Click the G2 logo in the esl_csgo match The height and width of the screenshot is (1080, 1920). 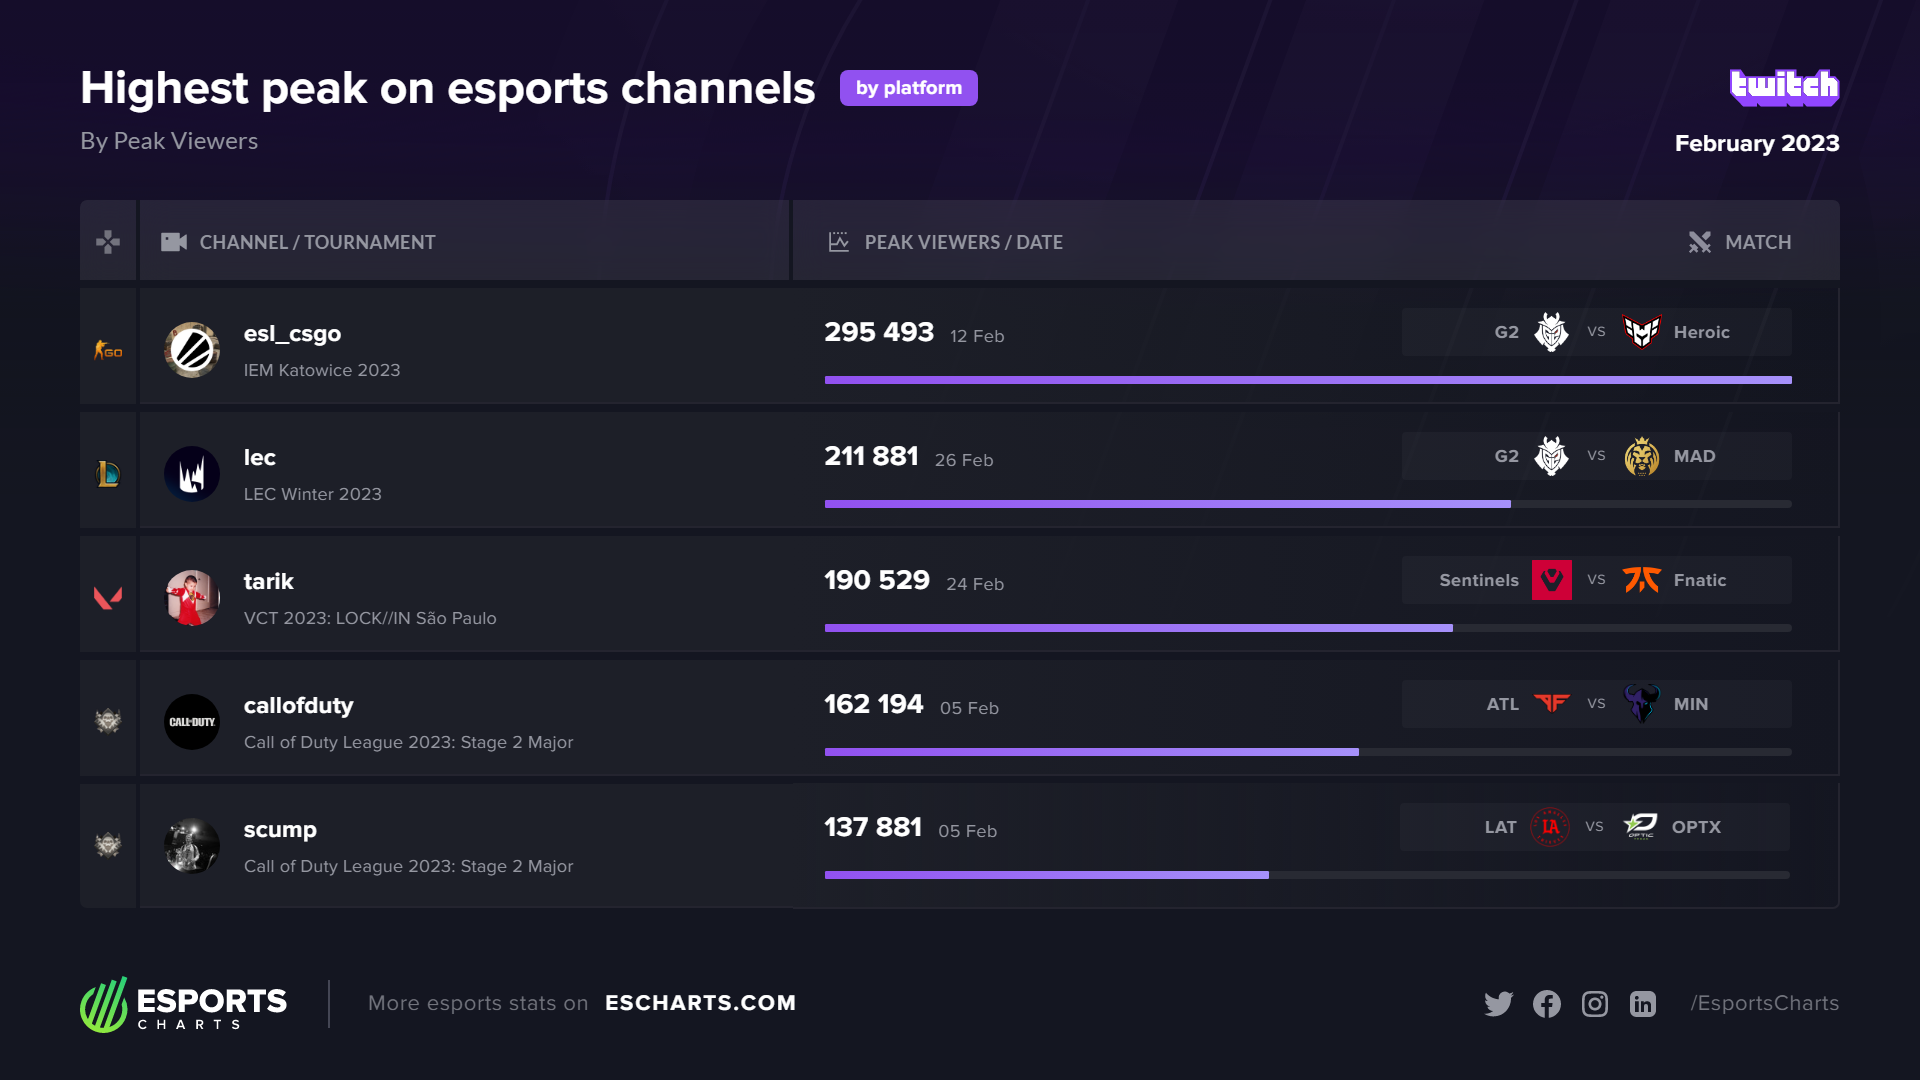click(1551, 331)
